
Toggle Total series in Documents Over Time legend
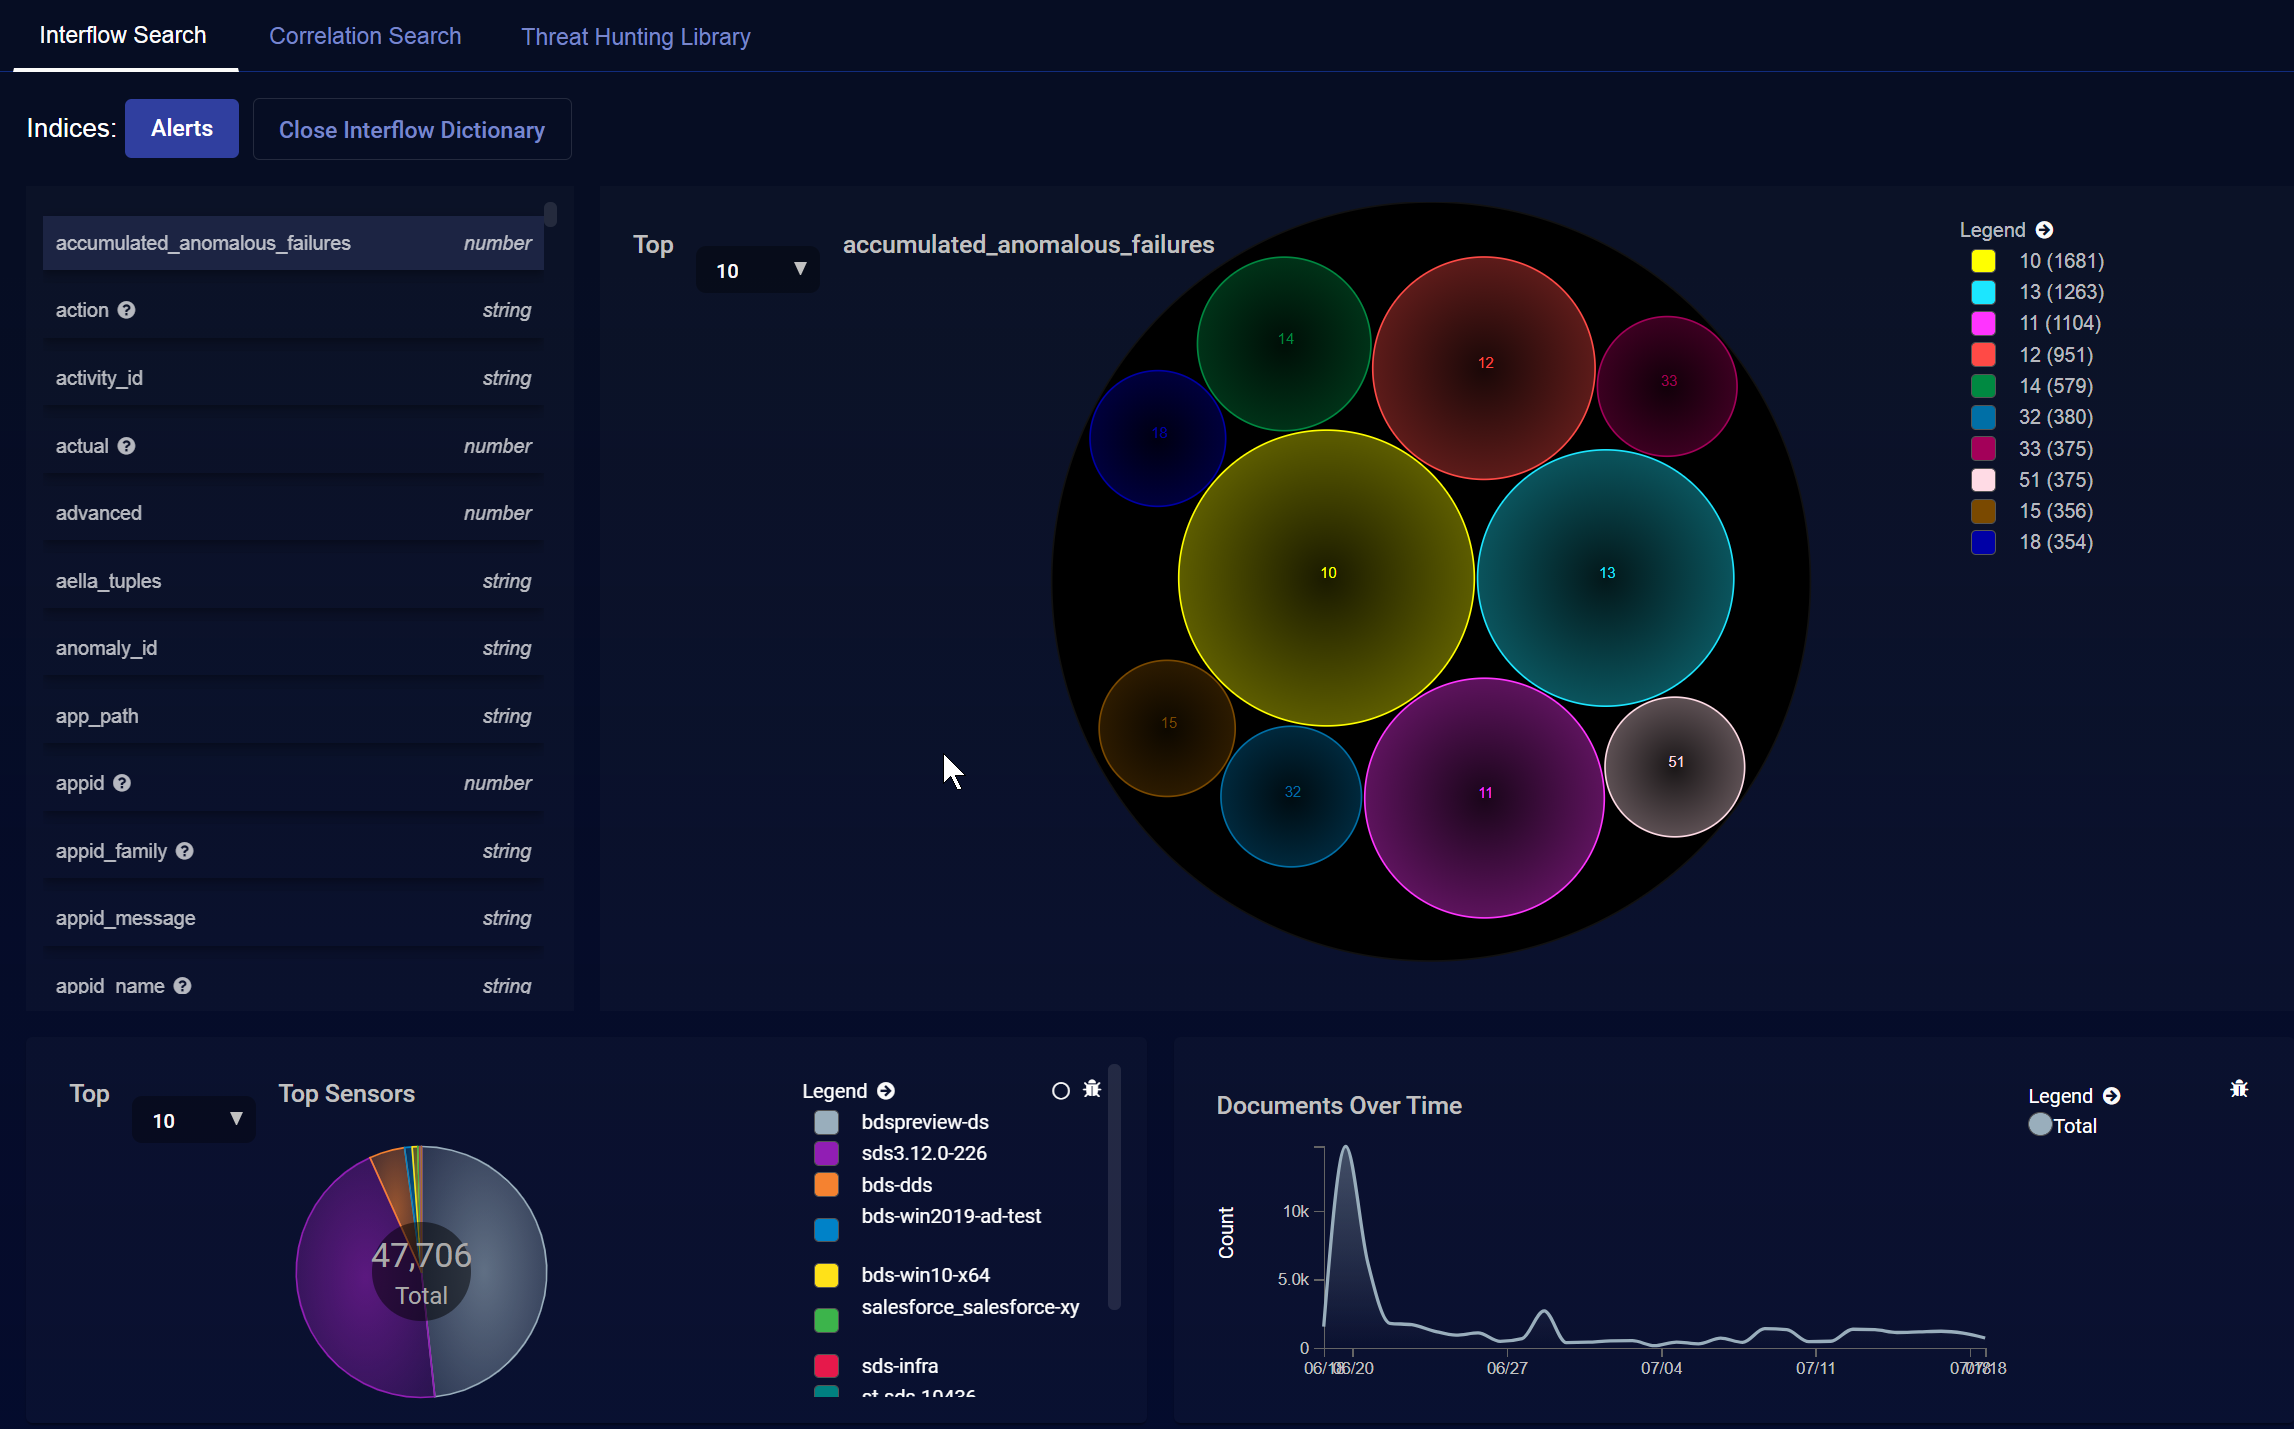pos(2040,1125)
